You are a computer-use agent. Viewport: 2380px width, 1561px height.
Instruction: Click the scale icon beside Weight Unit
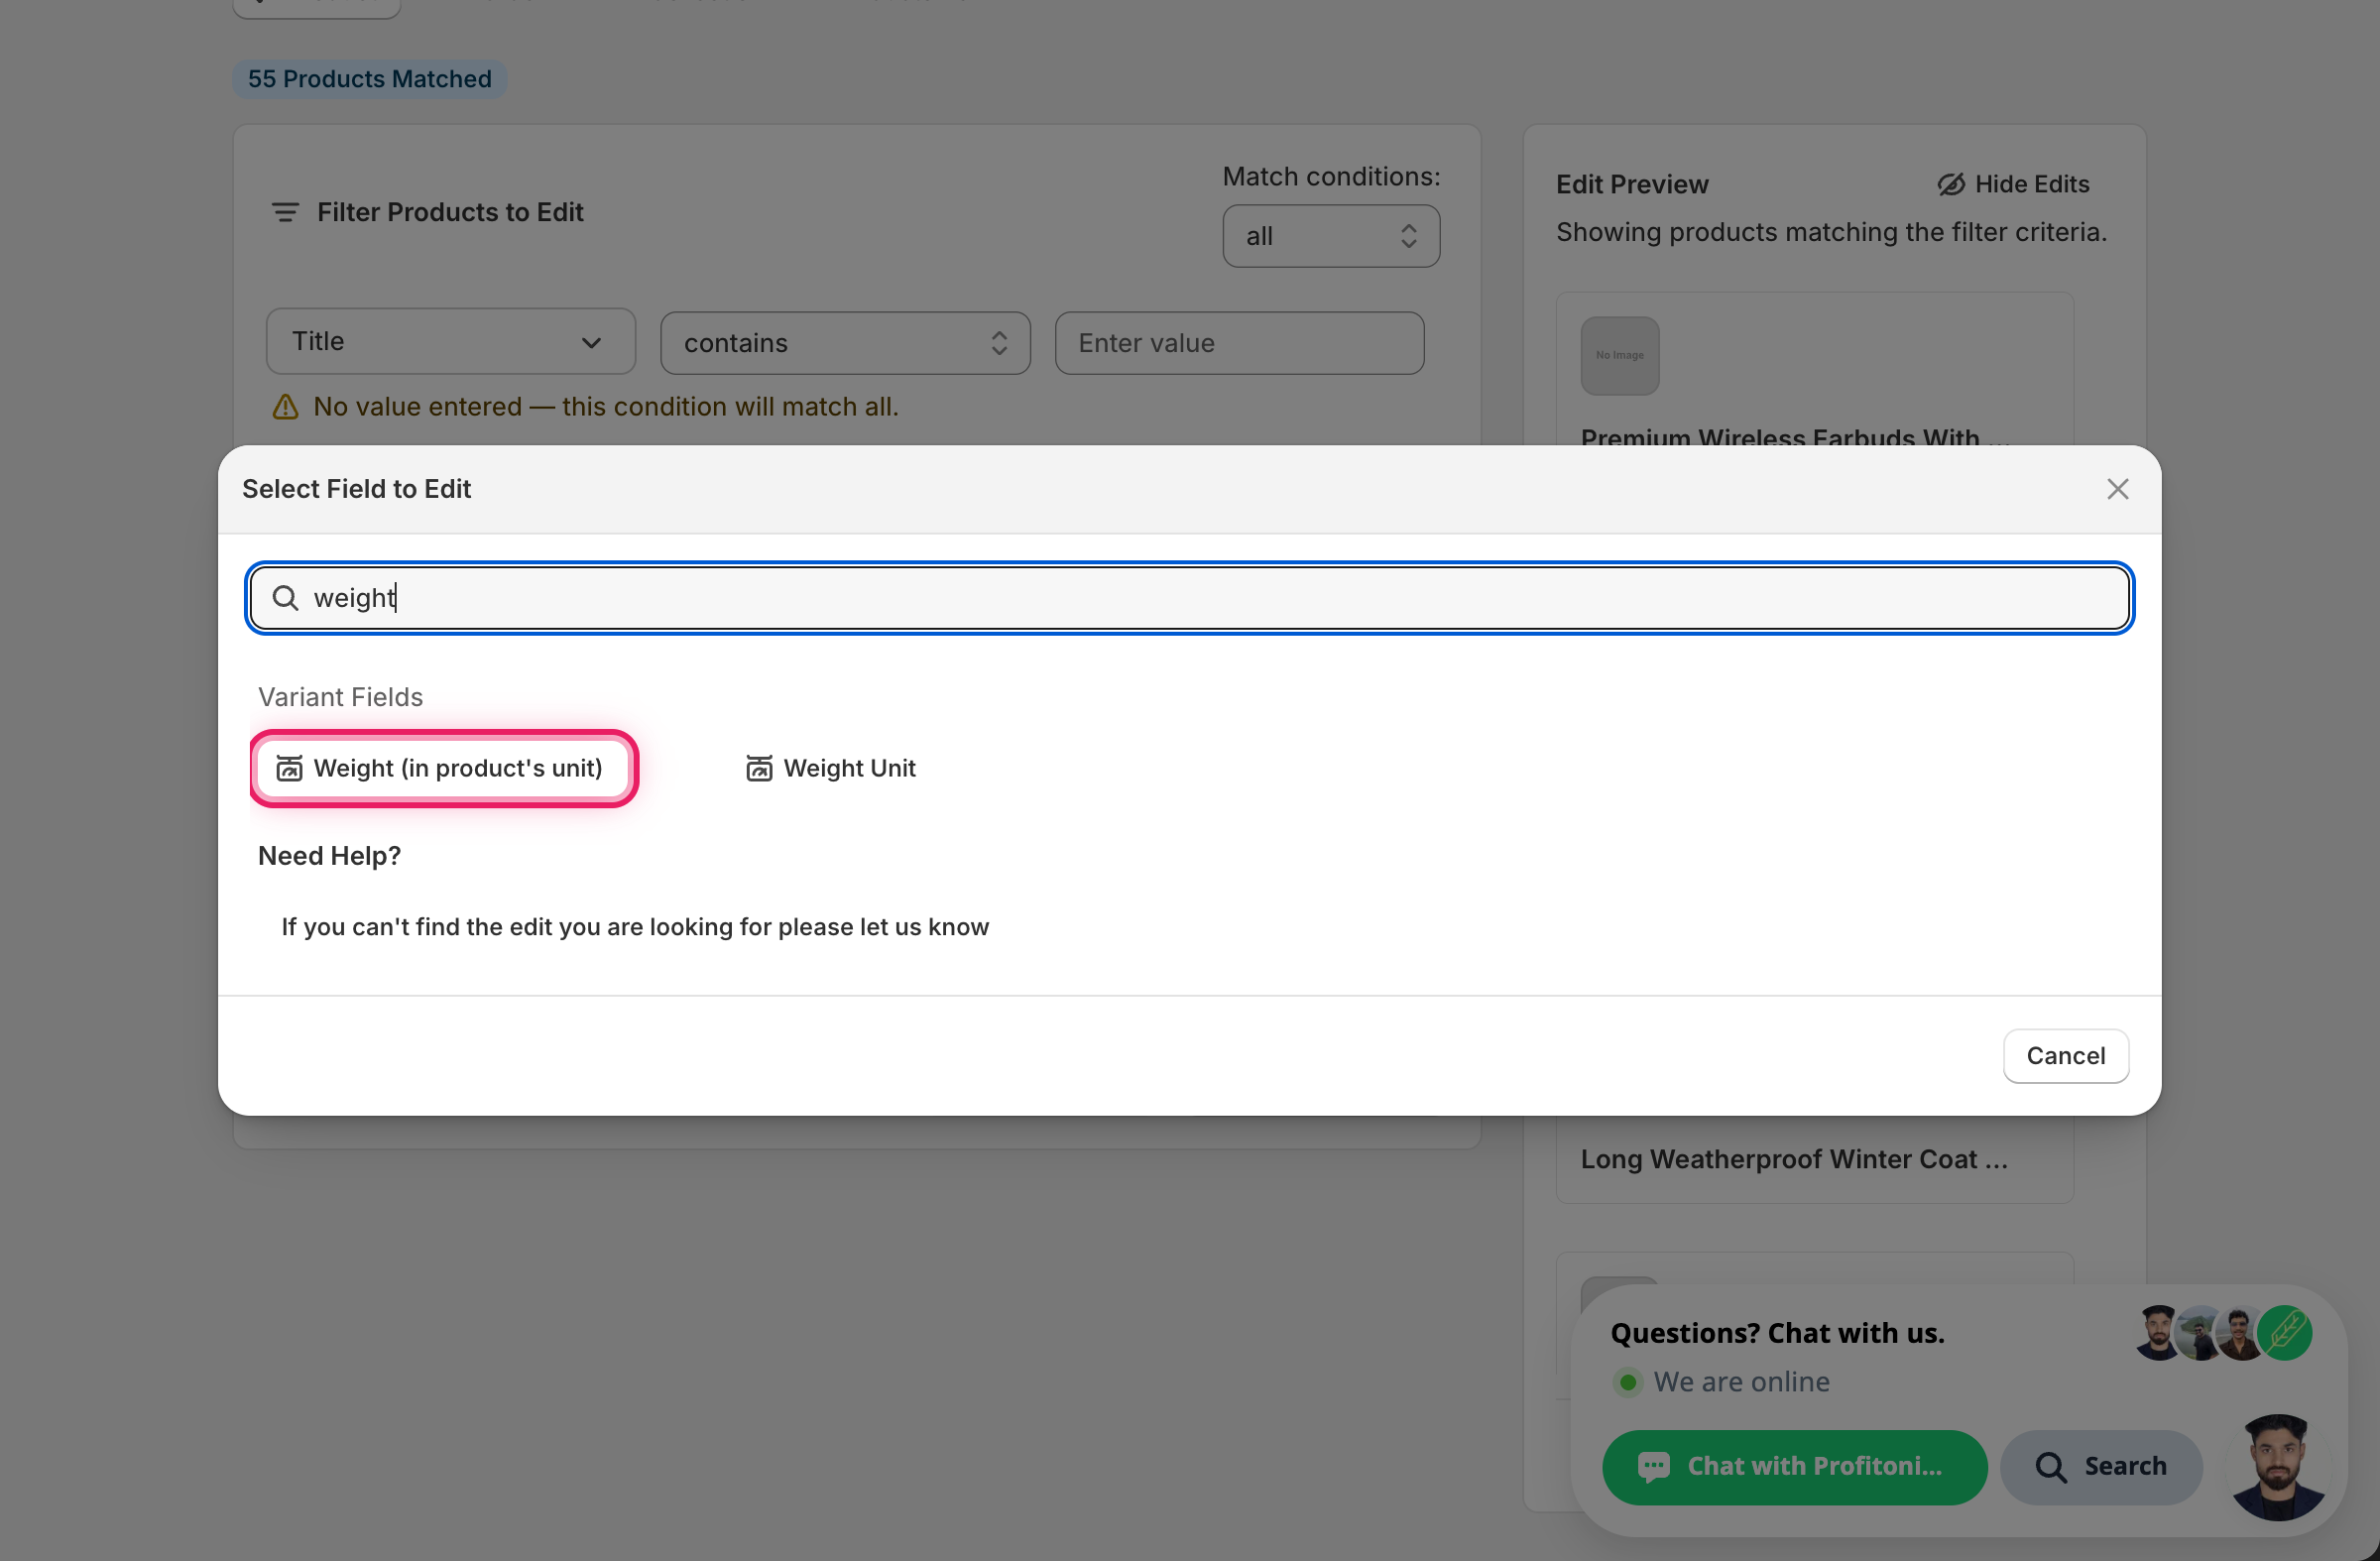point(759,768)
